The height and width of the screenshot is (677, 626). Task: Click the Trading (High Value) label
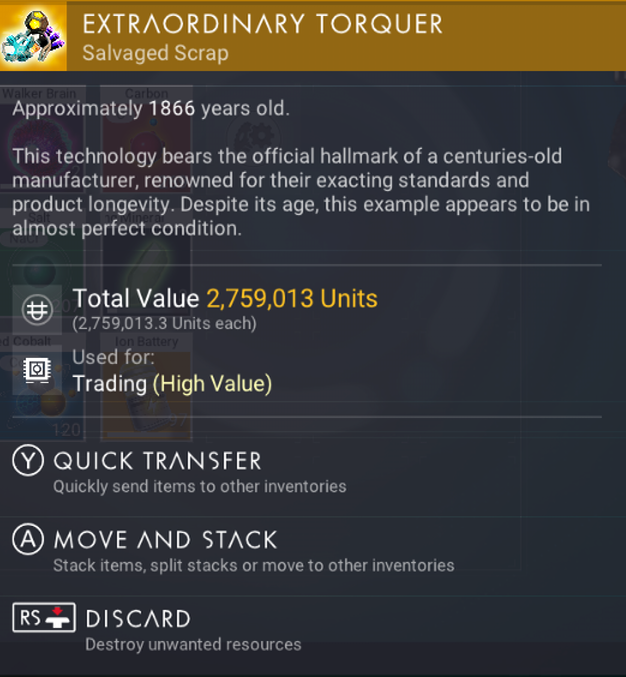[x=172, y=383]
